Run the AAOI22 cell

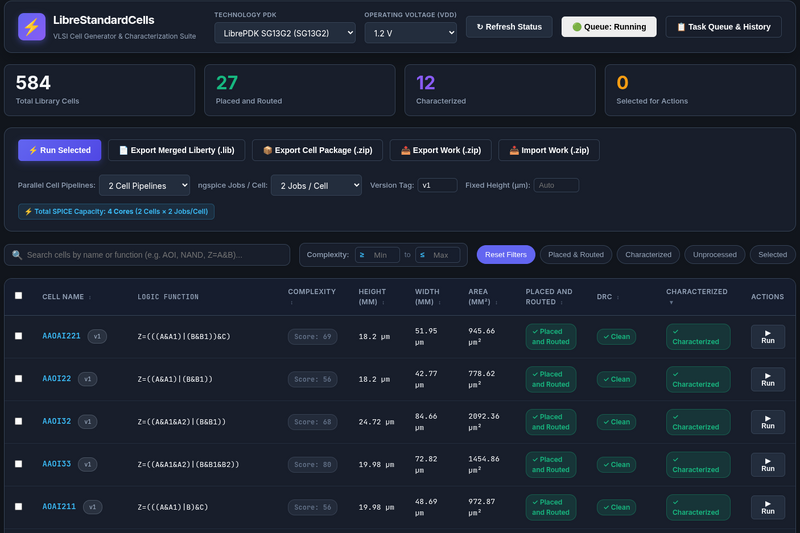coord(767,379)
